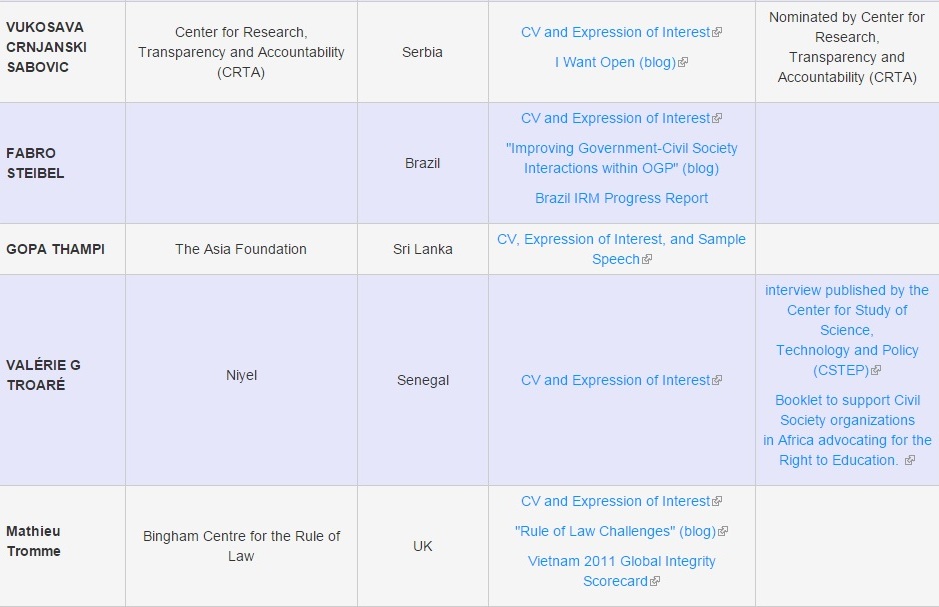939x607 pixels.
Task: Open Mathieu Tromme's CV and Expression of Interest
Action: tap(615, 501)
